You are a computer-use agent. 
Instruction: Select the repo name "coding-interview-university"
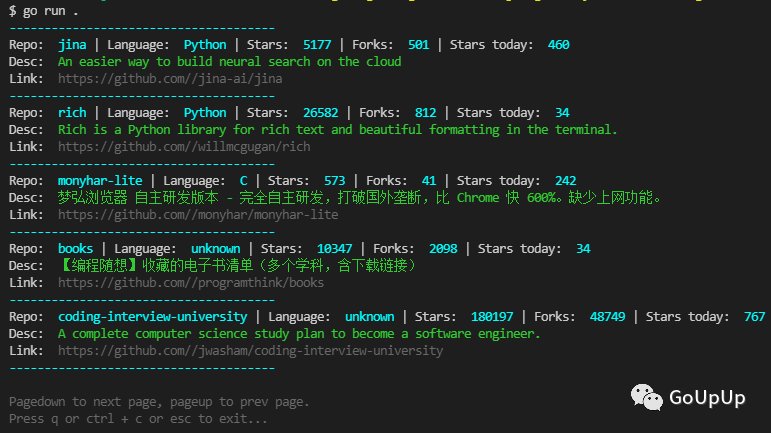tap(152, 317)
